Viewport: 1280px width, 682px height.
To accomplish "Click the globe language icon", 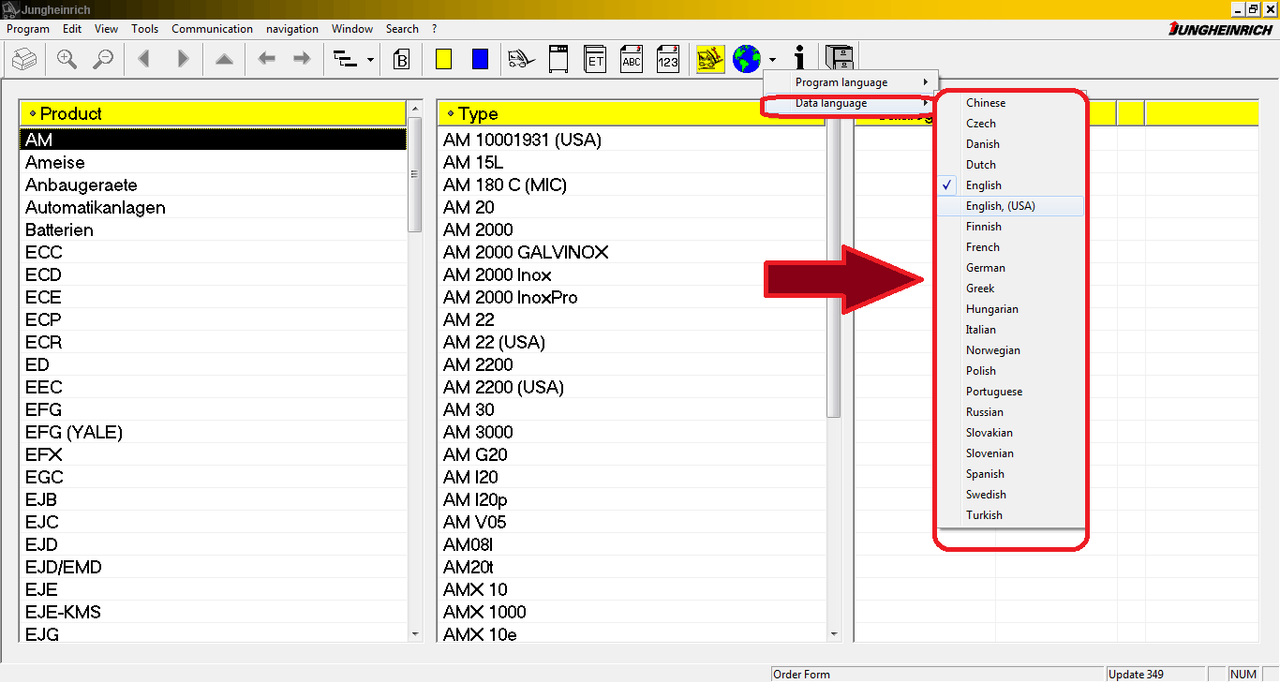I will 746,59.
